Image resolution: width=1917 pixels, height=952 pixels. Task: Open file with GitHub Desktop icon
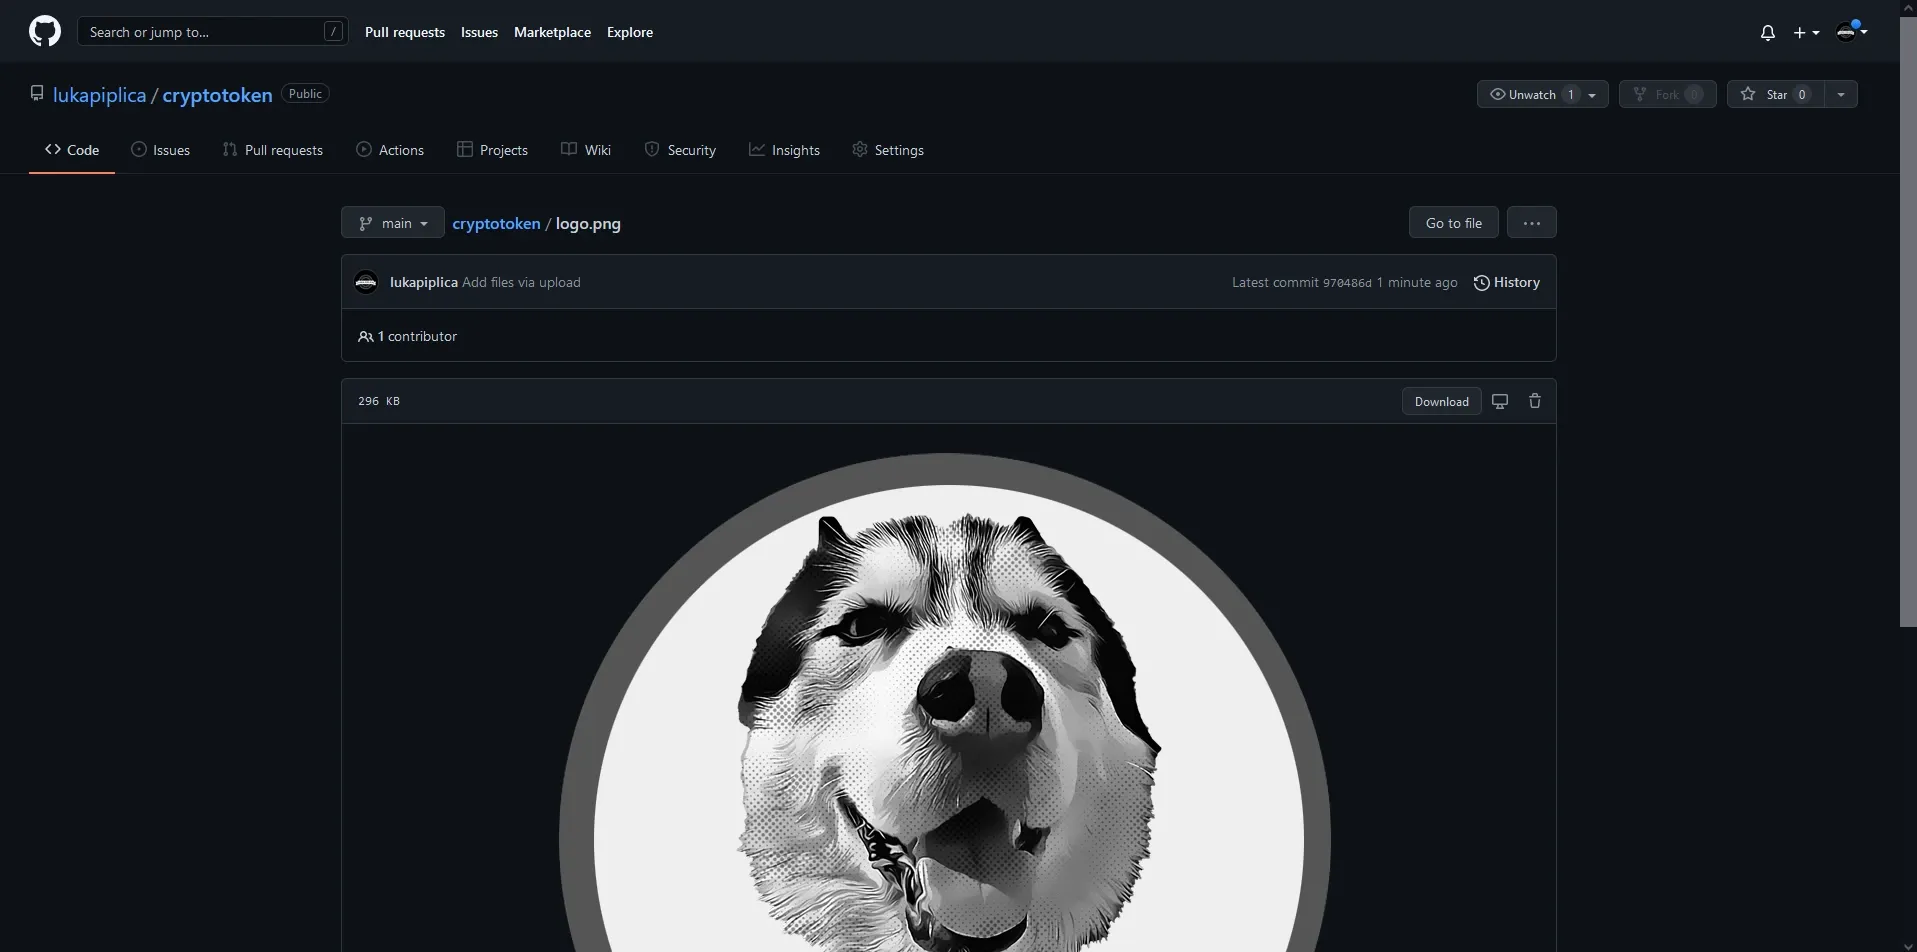click(1500, 401)
